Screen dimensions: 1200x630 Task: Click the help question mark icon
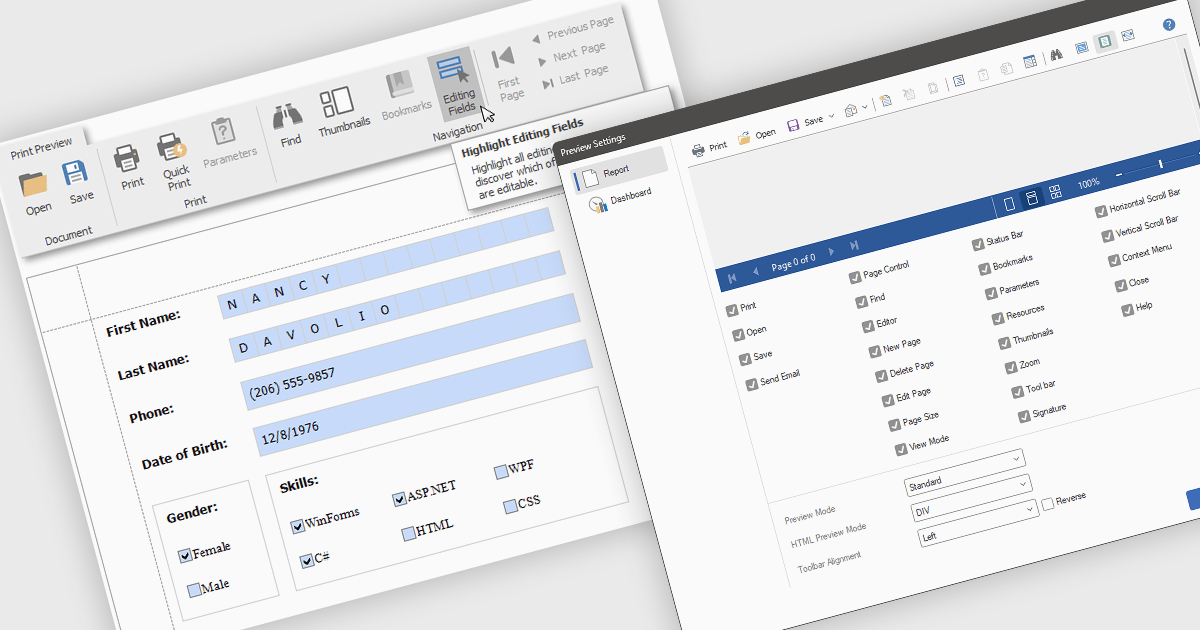(1169, 24)
